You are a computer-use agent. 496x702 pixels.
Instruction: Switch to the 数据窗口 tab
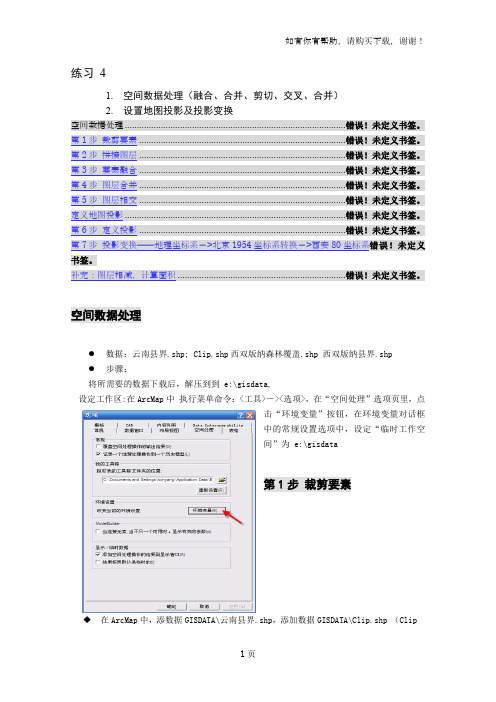tap(134, 431)
